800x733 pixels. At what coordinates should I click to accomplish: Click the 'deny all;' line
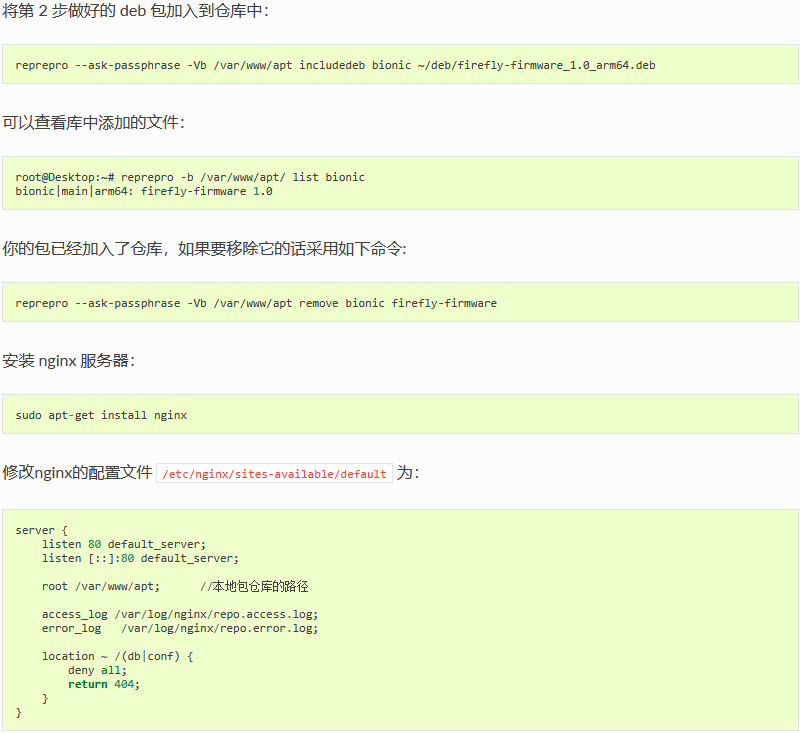click(97, 670)
